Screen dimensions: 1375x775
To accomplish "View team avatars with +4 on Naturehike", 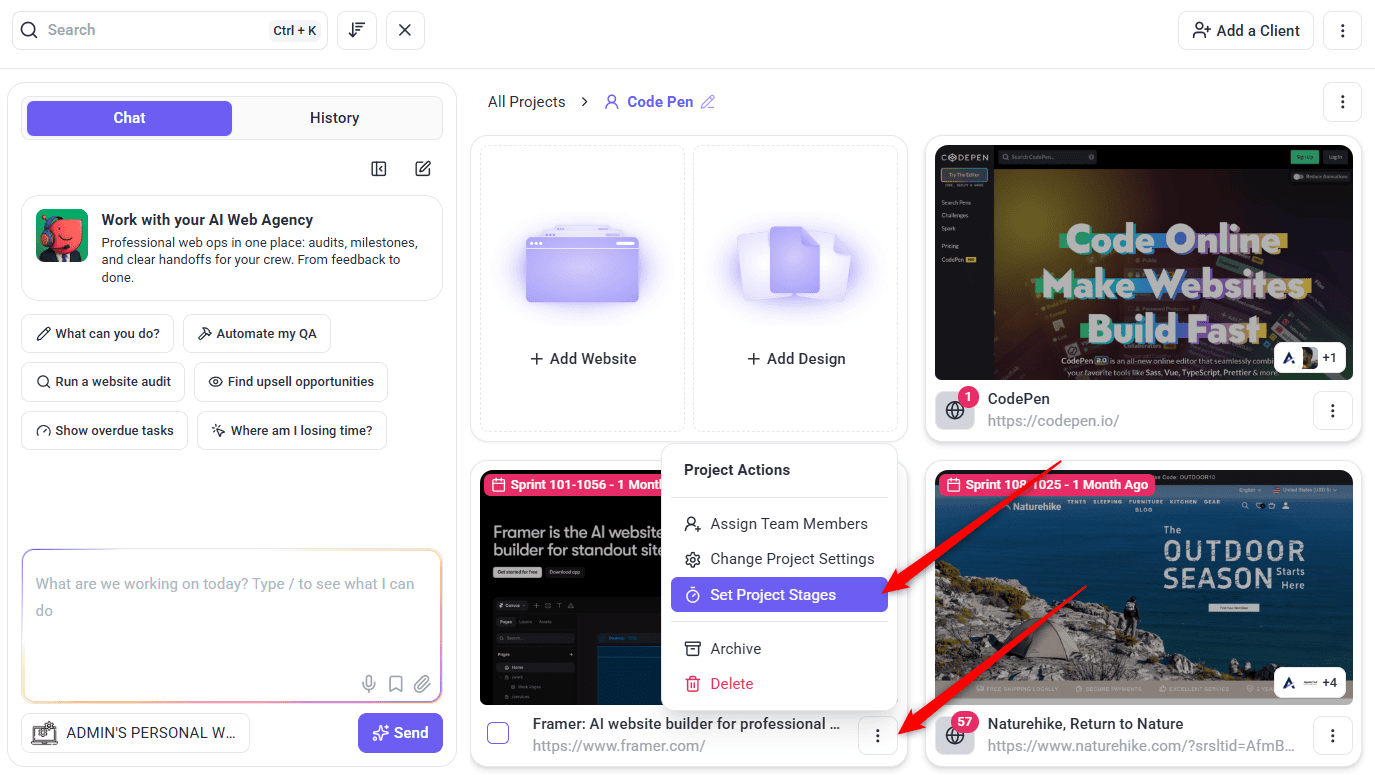I will click(1310, 683).
